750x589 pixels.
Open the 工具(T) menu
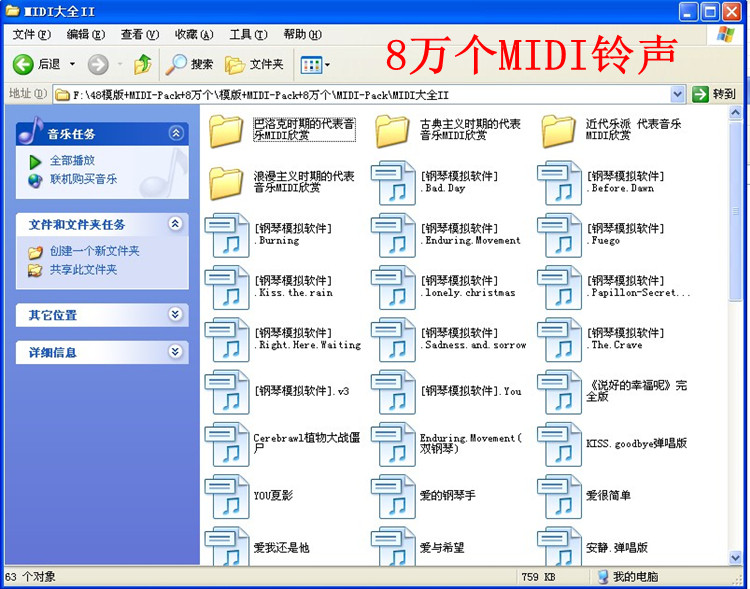tap(248, 34)
